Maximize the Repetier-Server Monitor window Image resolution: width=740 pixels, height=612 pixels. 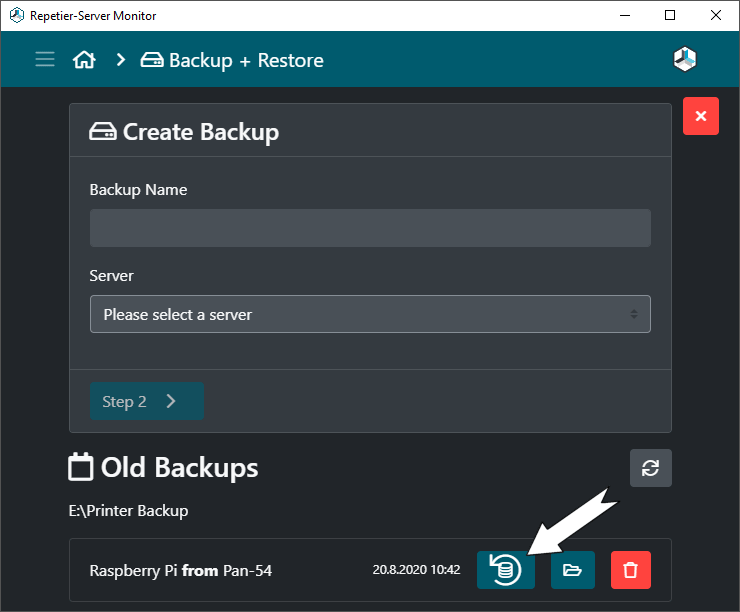[x=670, y=16]
